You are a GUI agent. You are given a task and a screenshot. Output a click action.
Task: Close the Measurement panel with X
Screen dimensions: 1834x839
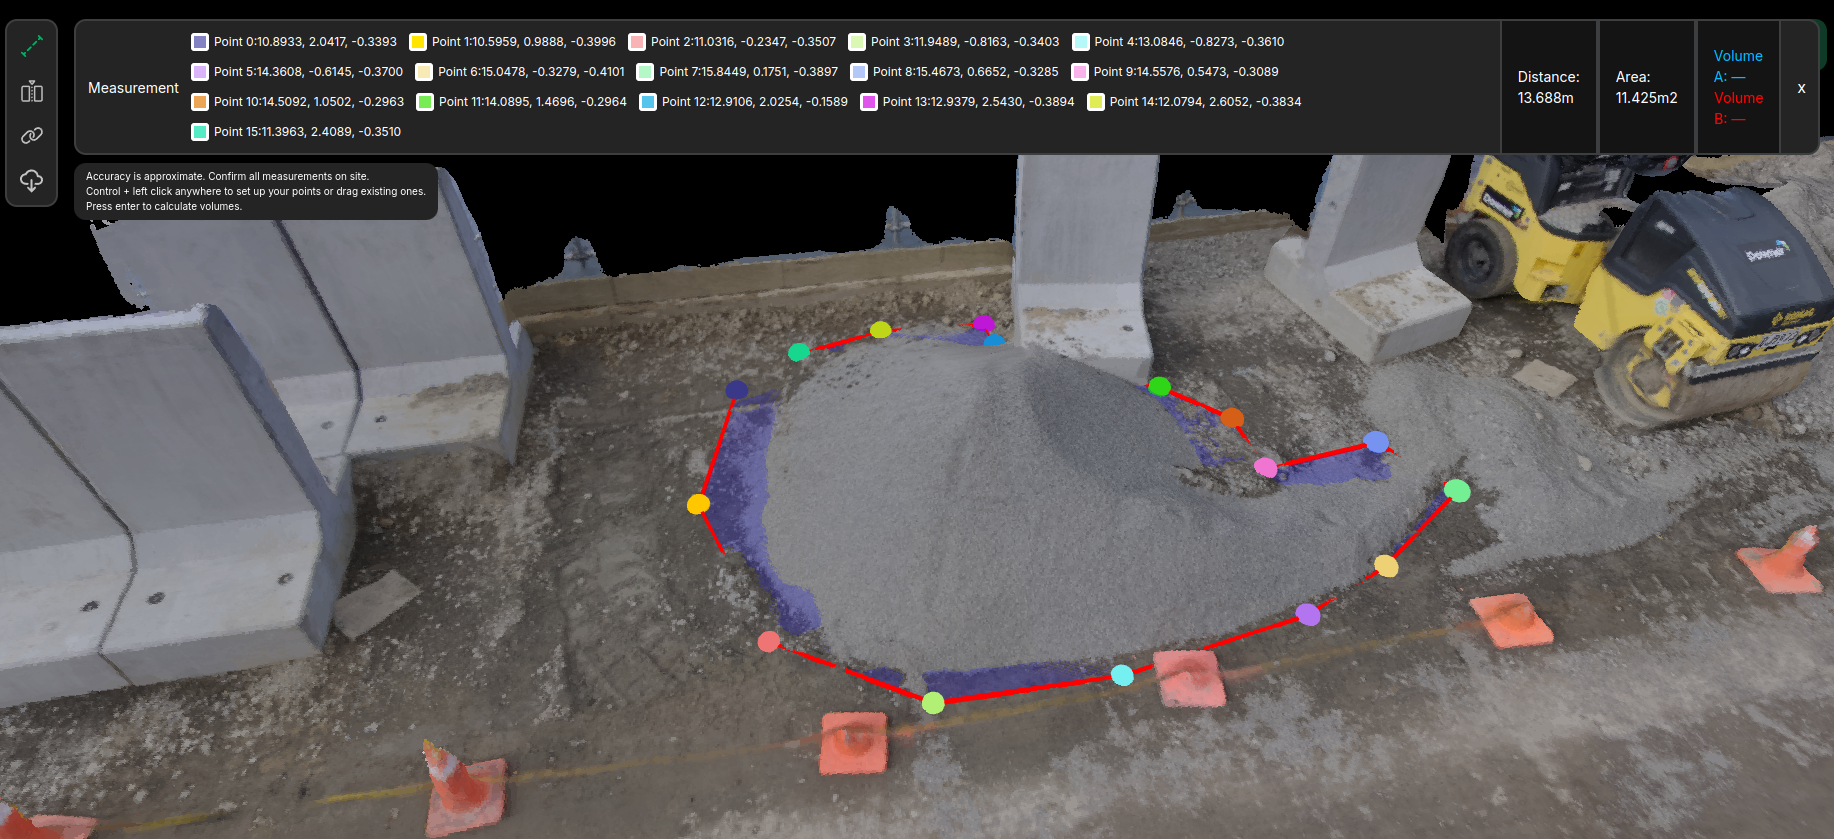[x=1801, y=88]
